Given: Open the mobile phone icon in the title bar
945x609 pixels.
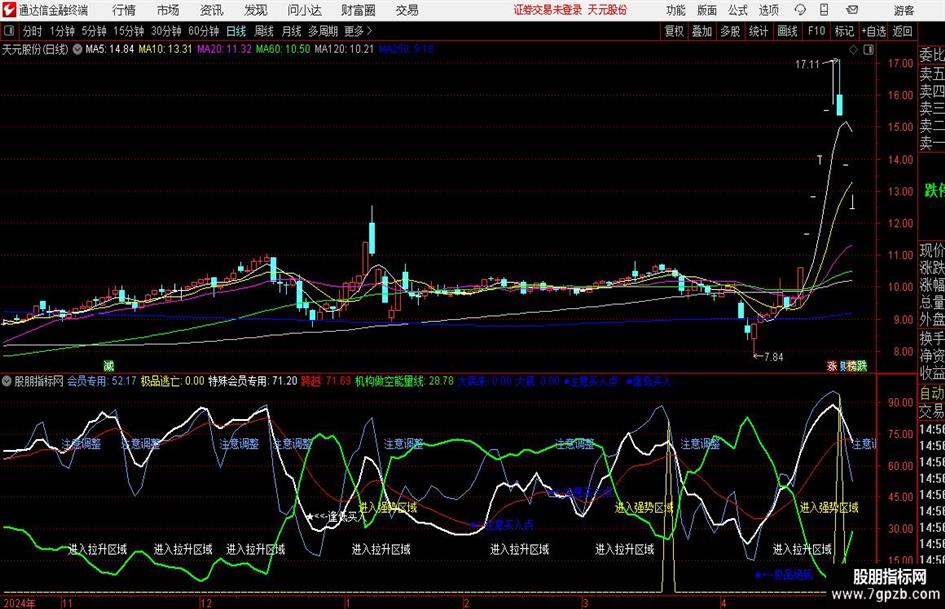Looking at the screenshot, I should coord(824,10).
